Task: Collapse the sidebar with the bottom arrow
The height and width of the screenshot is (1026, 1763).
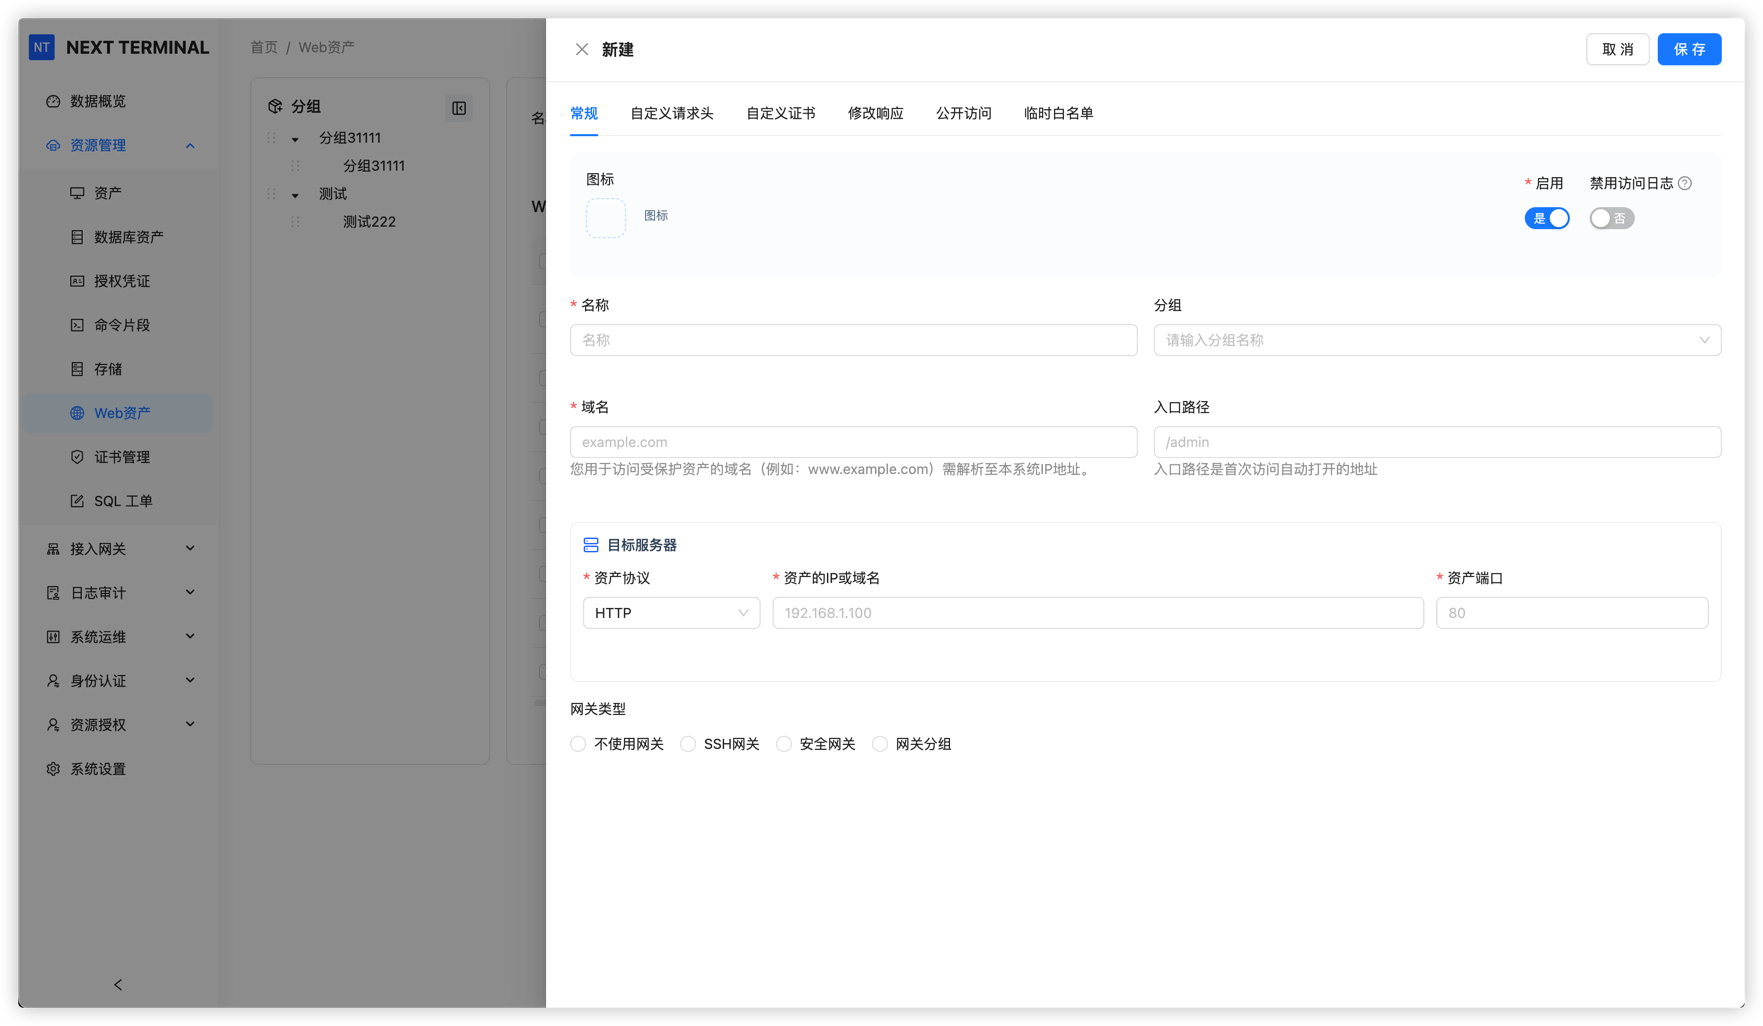Action: [x=118, y=985]
